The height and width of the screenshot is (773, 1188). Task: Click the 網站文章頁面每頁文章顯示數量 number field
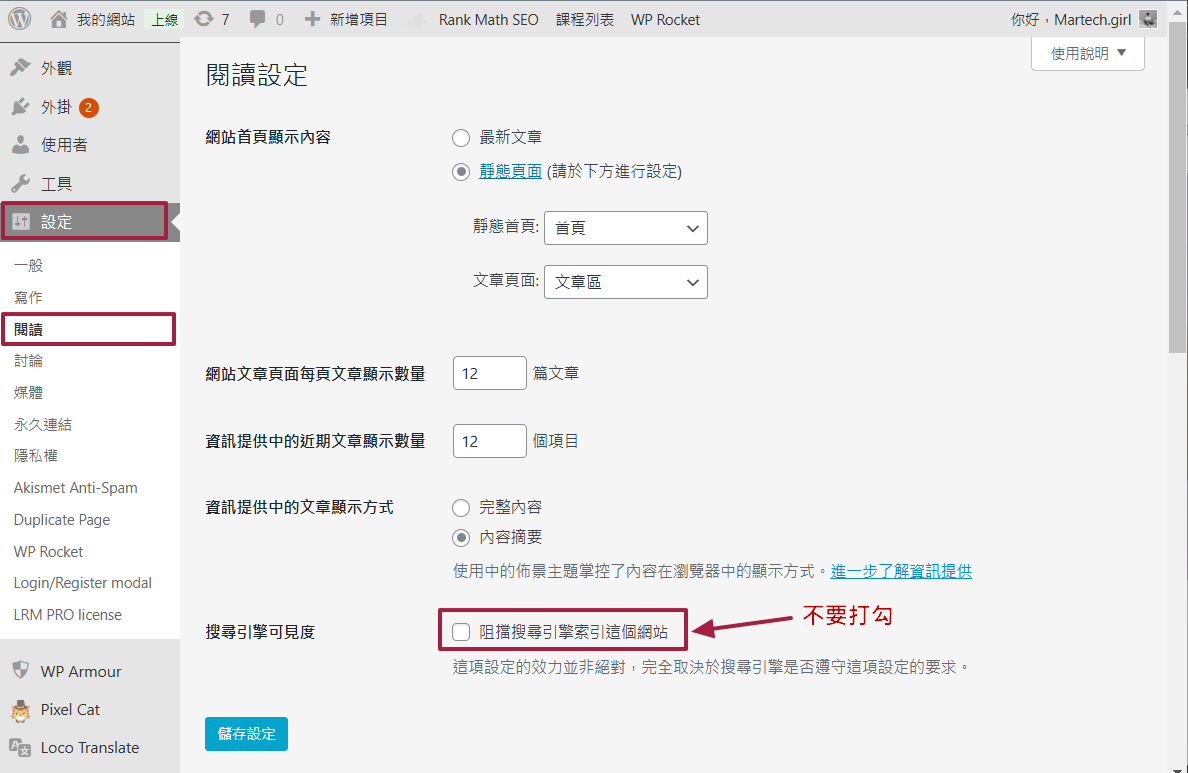[489, 373]
